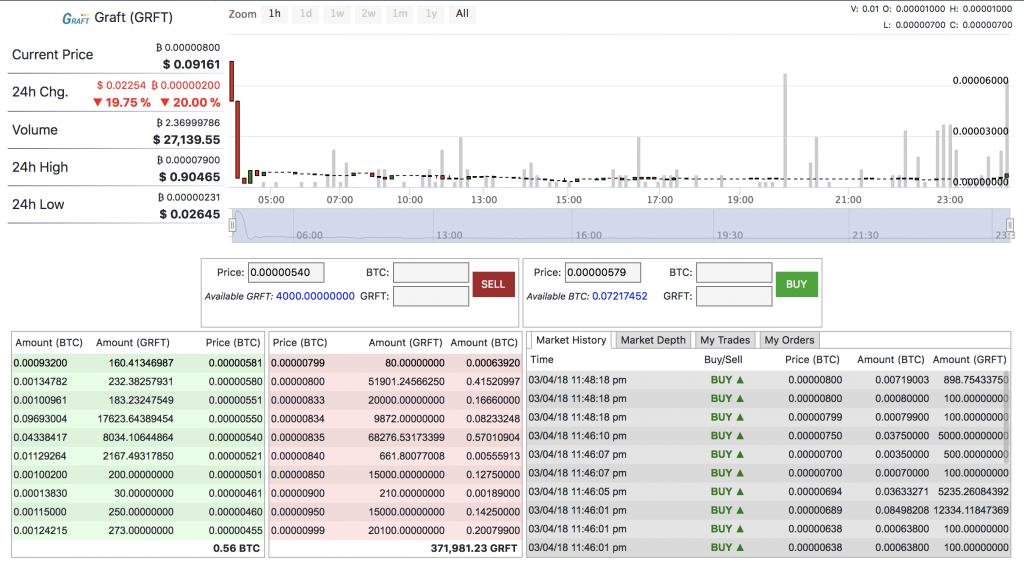Select buy order at price 0.00000460
The height and width of the screenshot is (573, 1024).
pos(138,512)
